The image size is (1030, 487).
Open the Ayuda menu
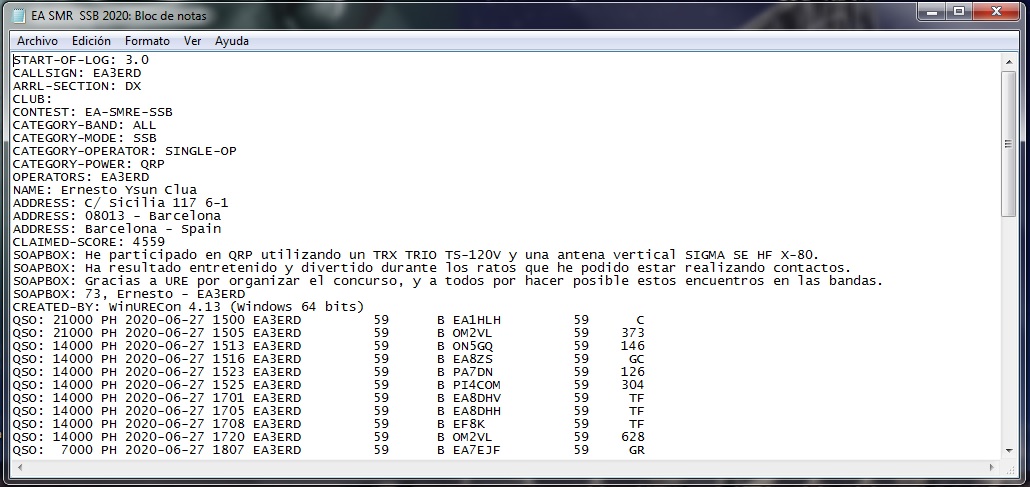coord(232,41)
